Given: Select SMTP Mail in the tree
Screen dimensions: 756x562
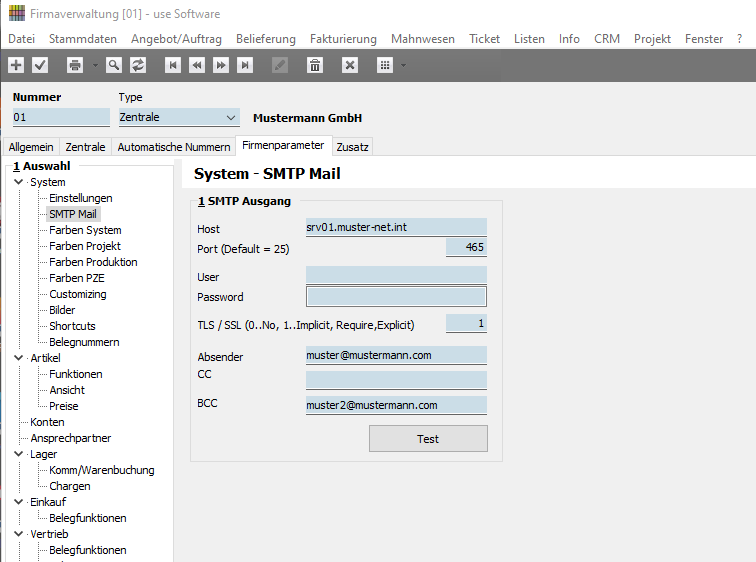Looking at the screenshot, I should 73,214.
